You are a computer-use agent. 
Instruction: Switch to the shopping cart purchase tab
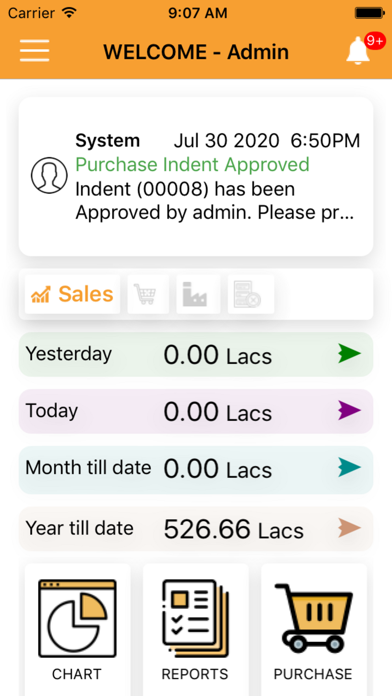[x=148, y=294]
